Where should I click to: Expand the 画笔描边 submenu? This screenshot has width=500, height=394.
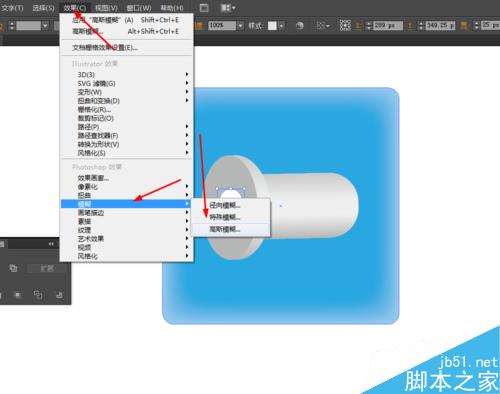point(126,212)
